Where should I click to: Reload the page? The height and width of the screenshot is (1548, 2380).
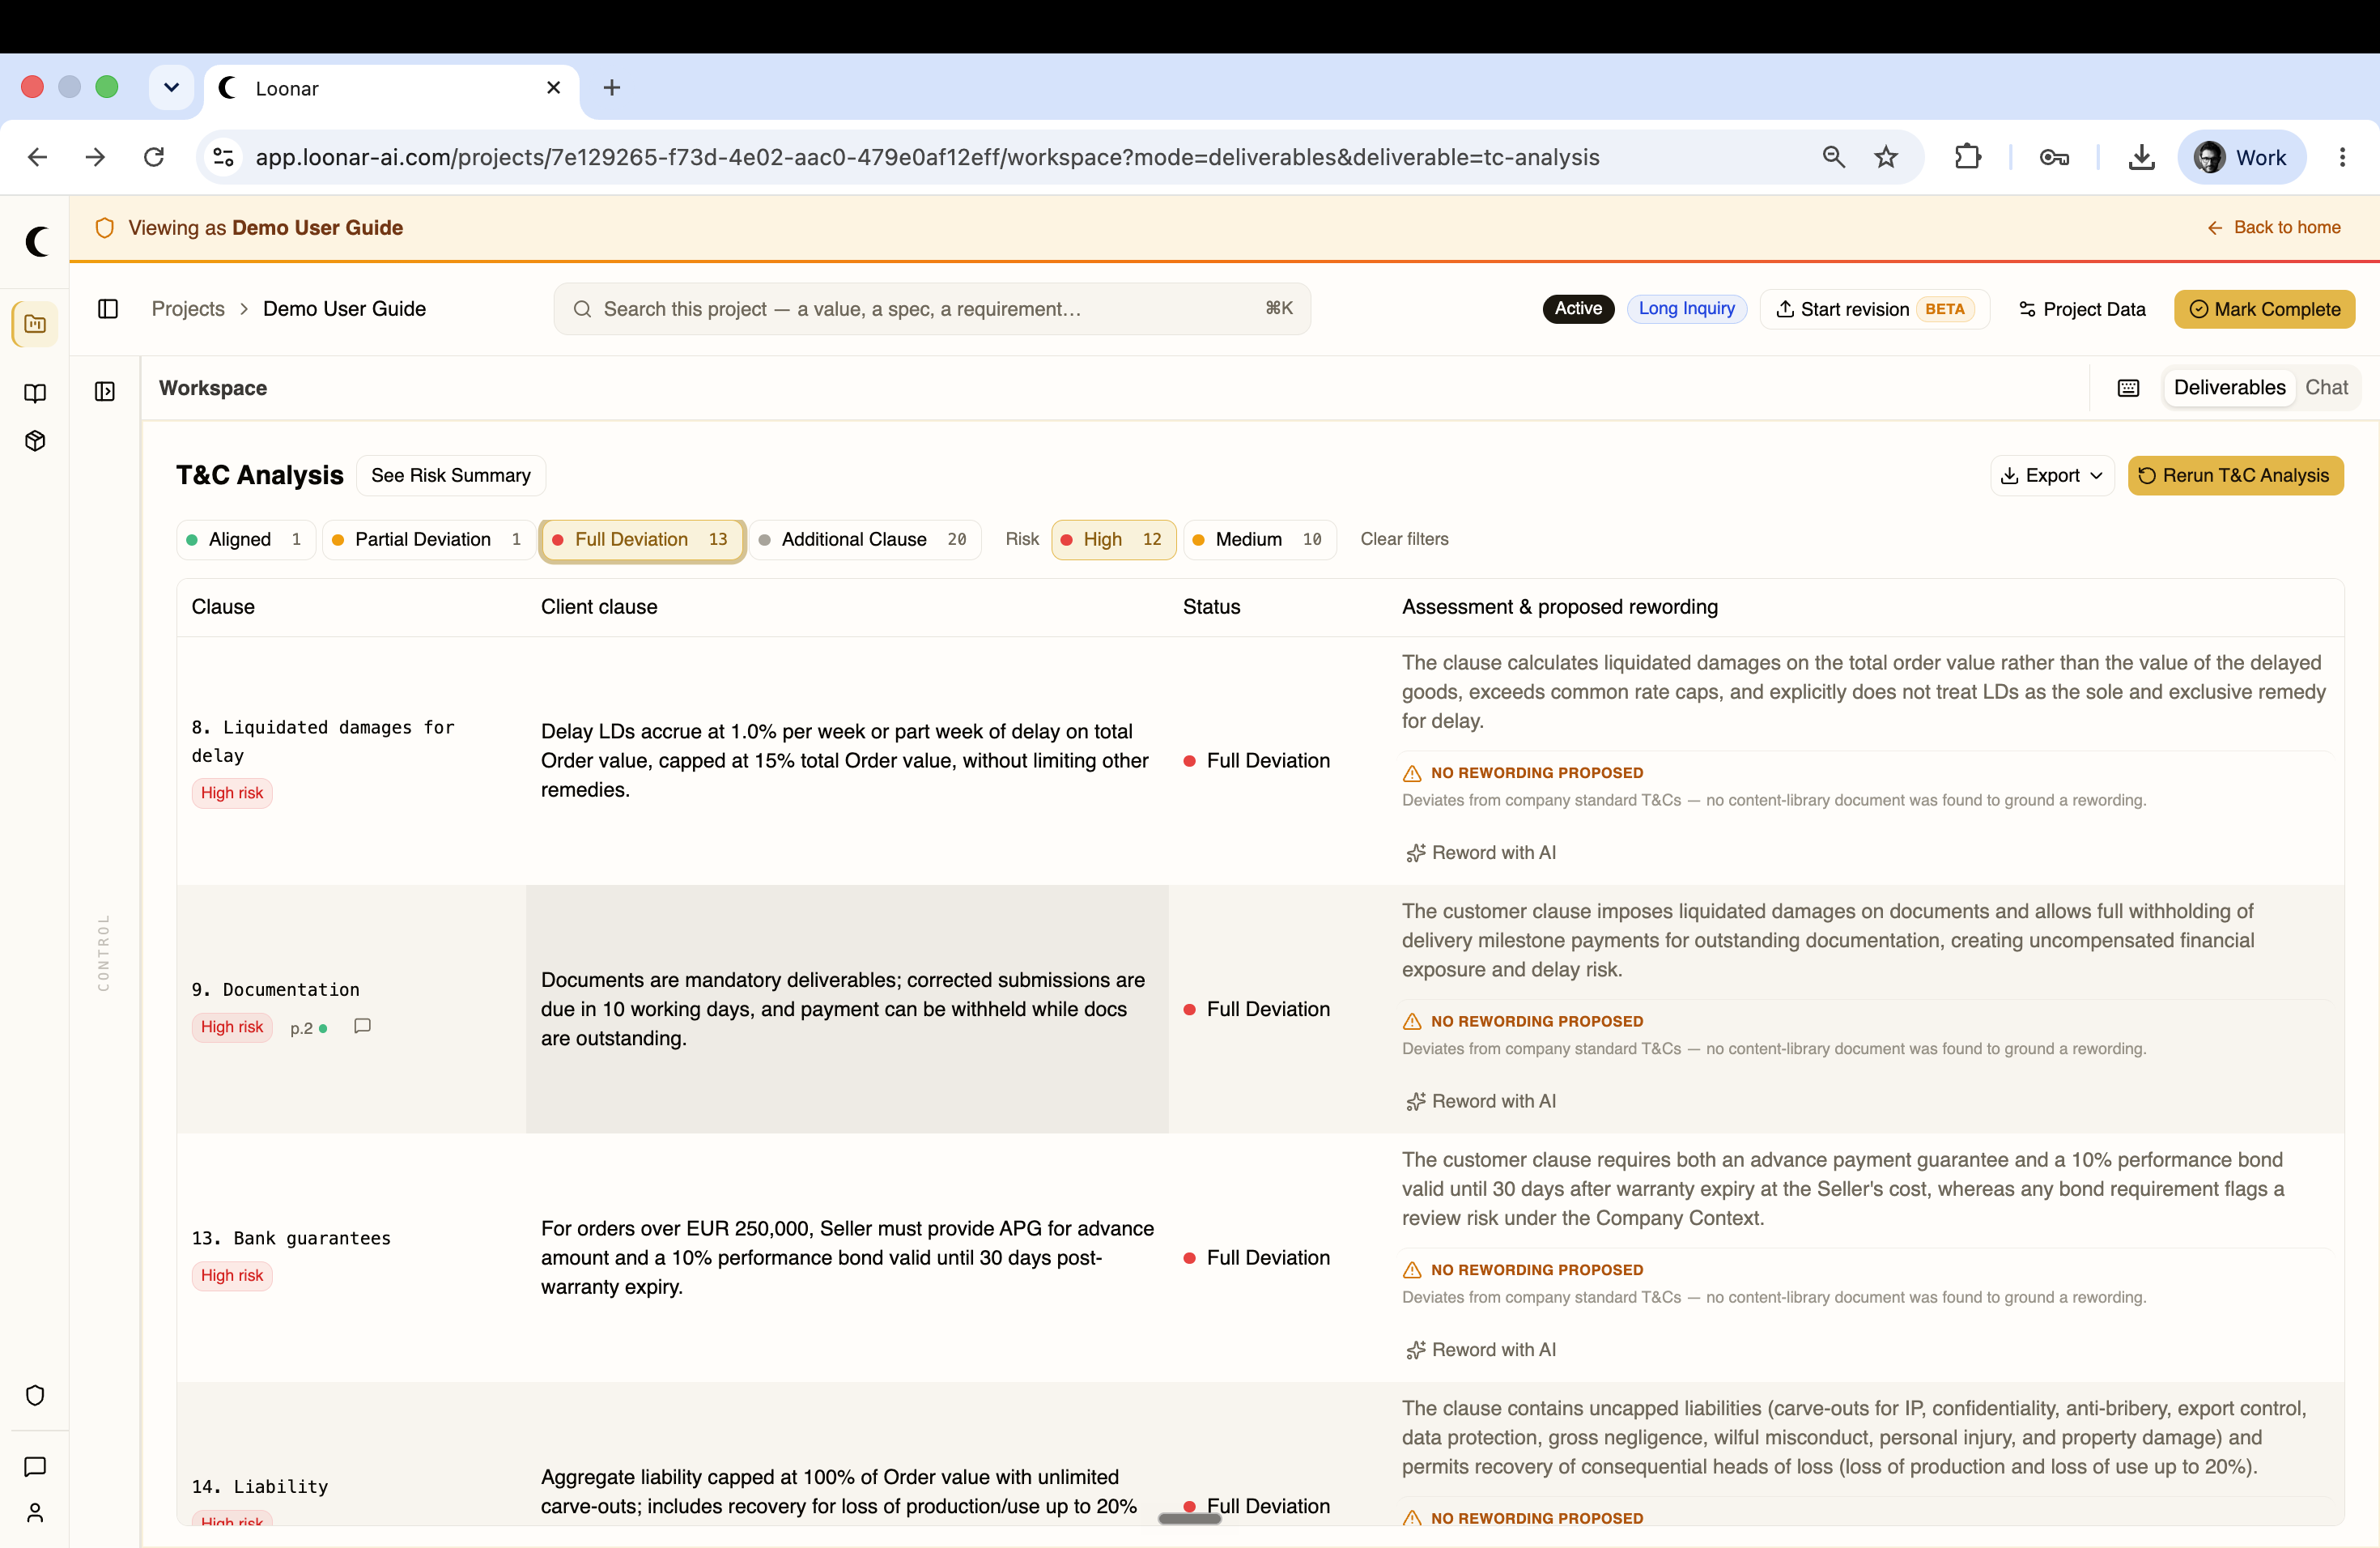click(154, 157)
